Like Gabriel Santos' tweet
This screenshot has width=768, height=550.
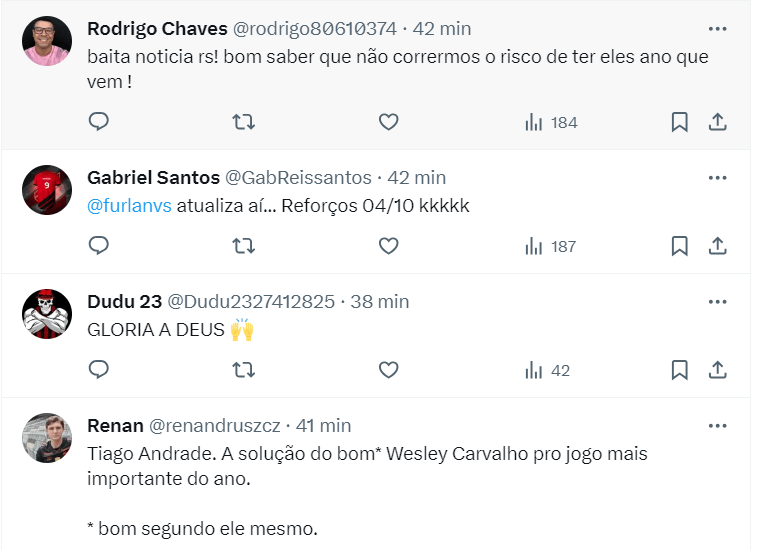[388, 246]
